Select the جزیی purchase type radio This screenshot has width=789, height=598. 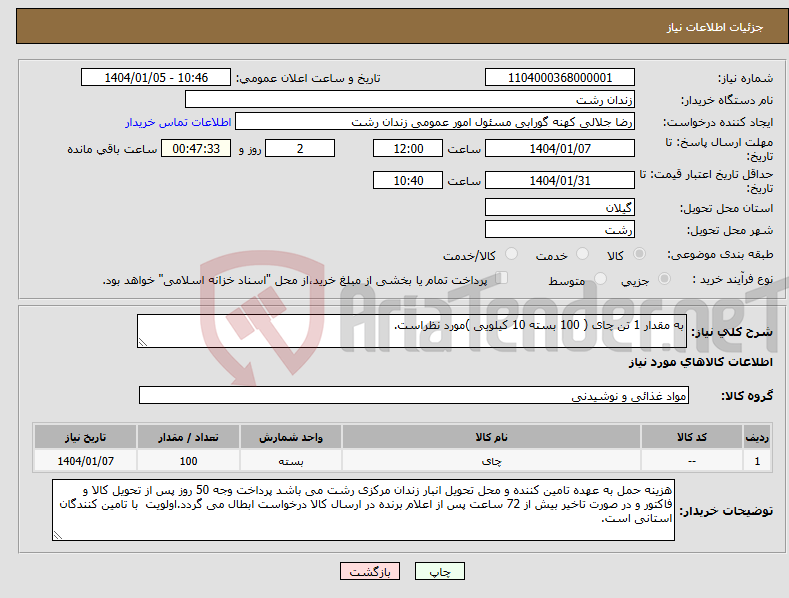(x=664, y=279)
